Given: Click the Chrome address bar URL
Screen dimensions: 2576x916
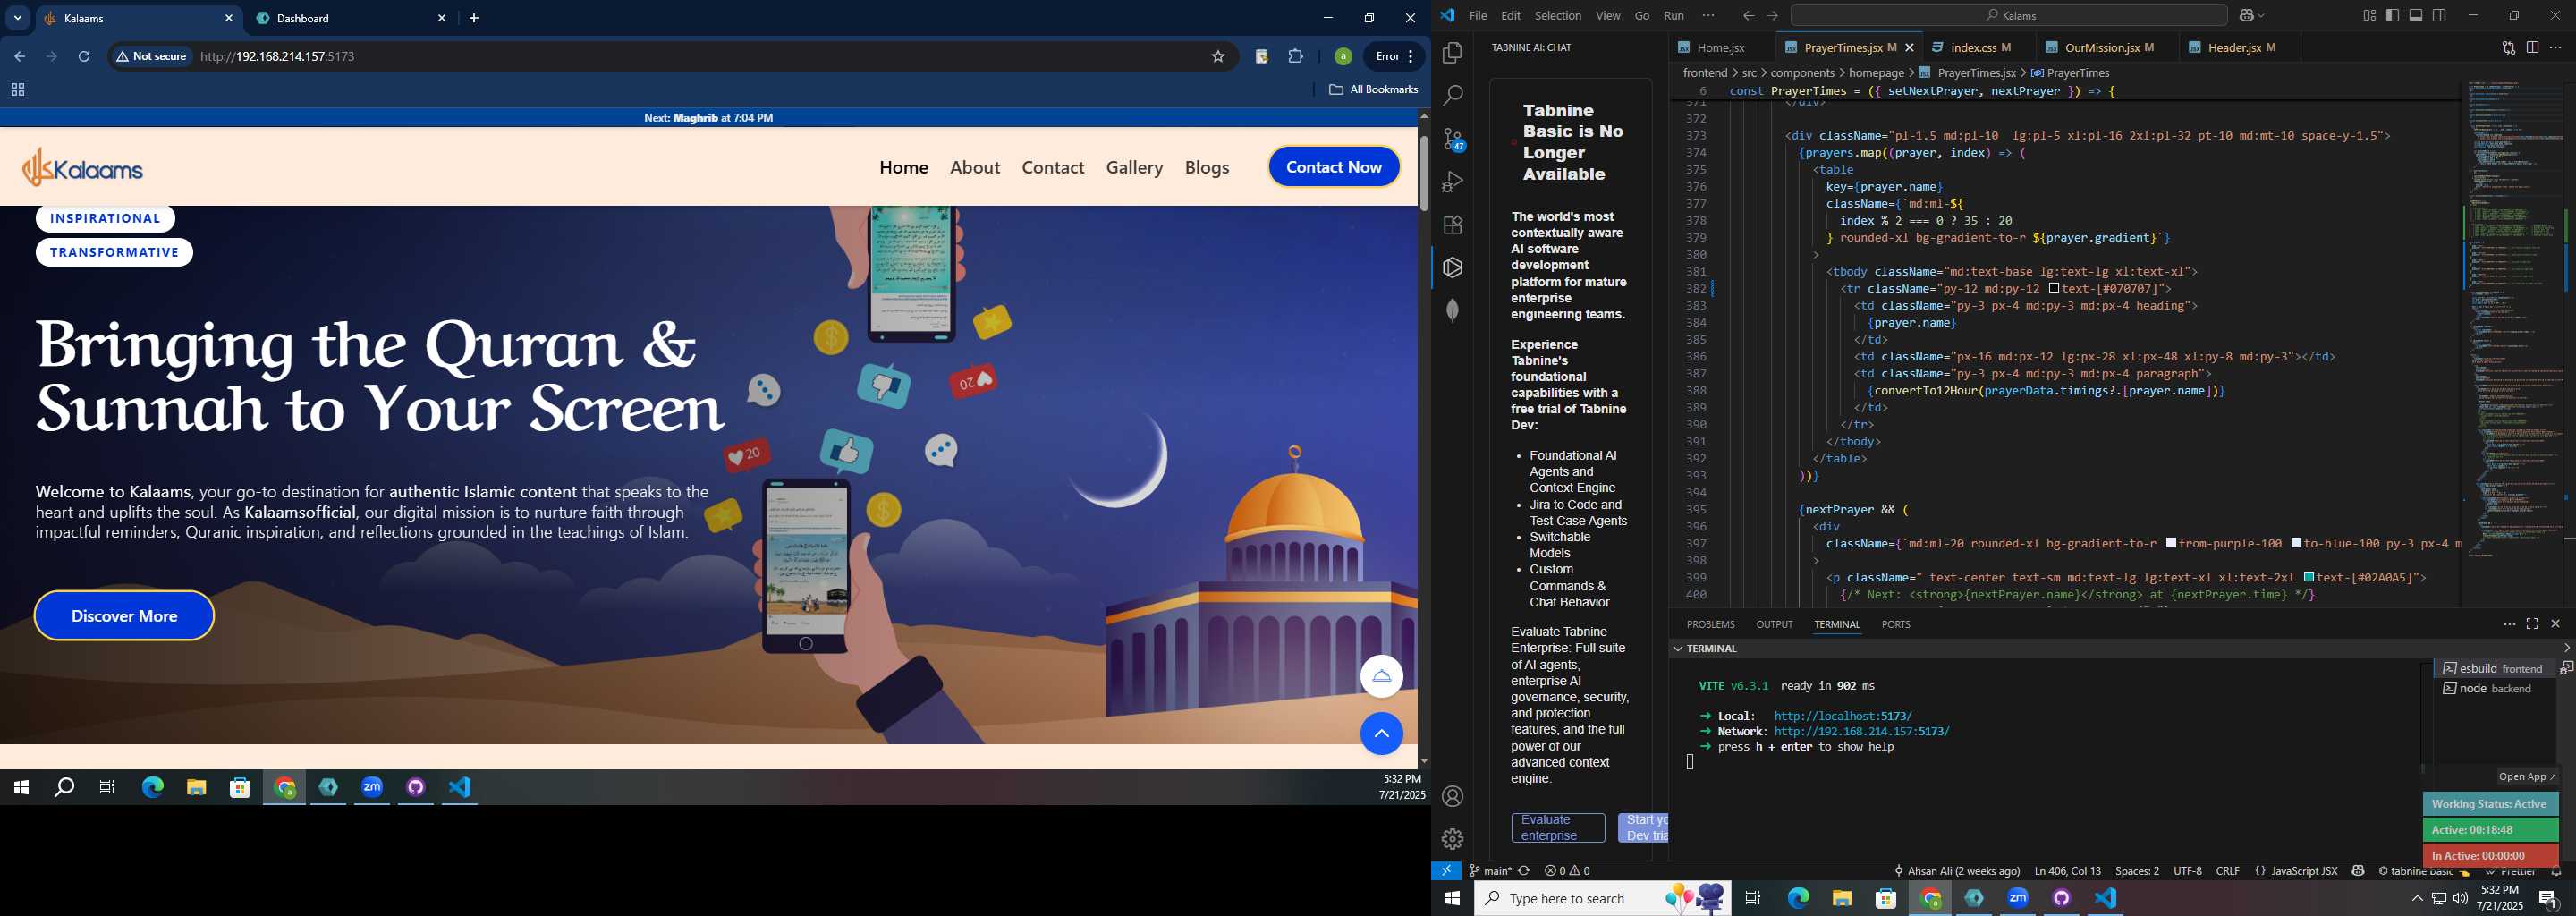Looking at the screenshot, I should [277, 57].
